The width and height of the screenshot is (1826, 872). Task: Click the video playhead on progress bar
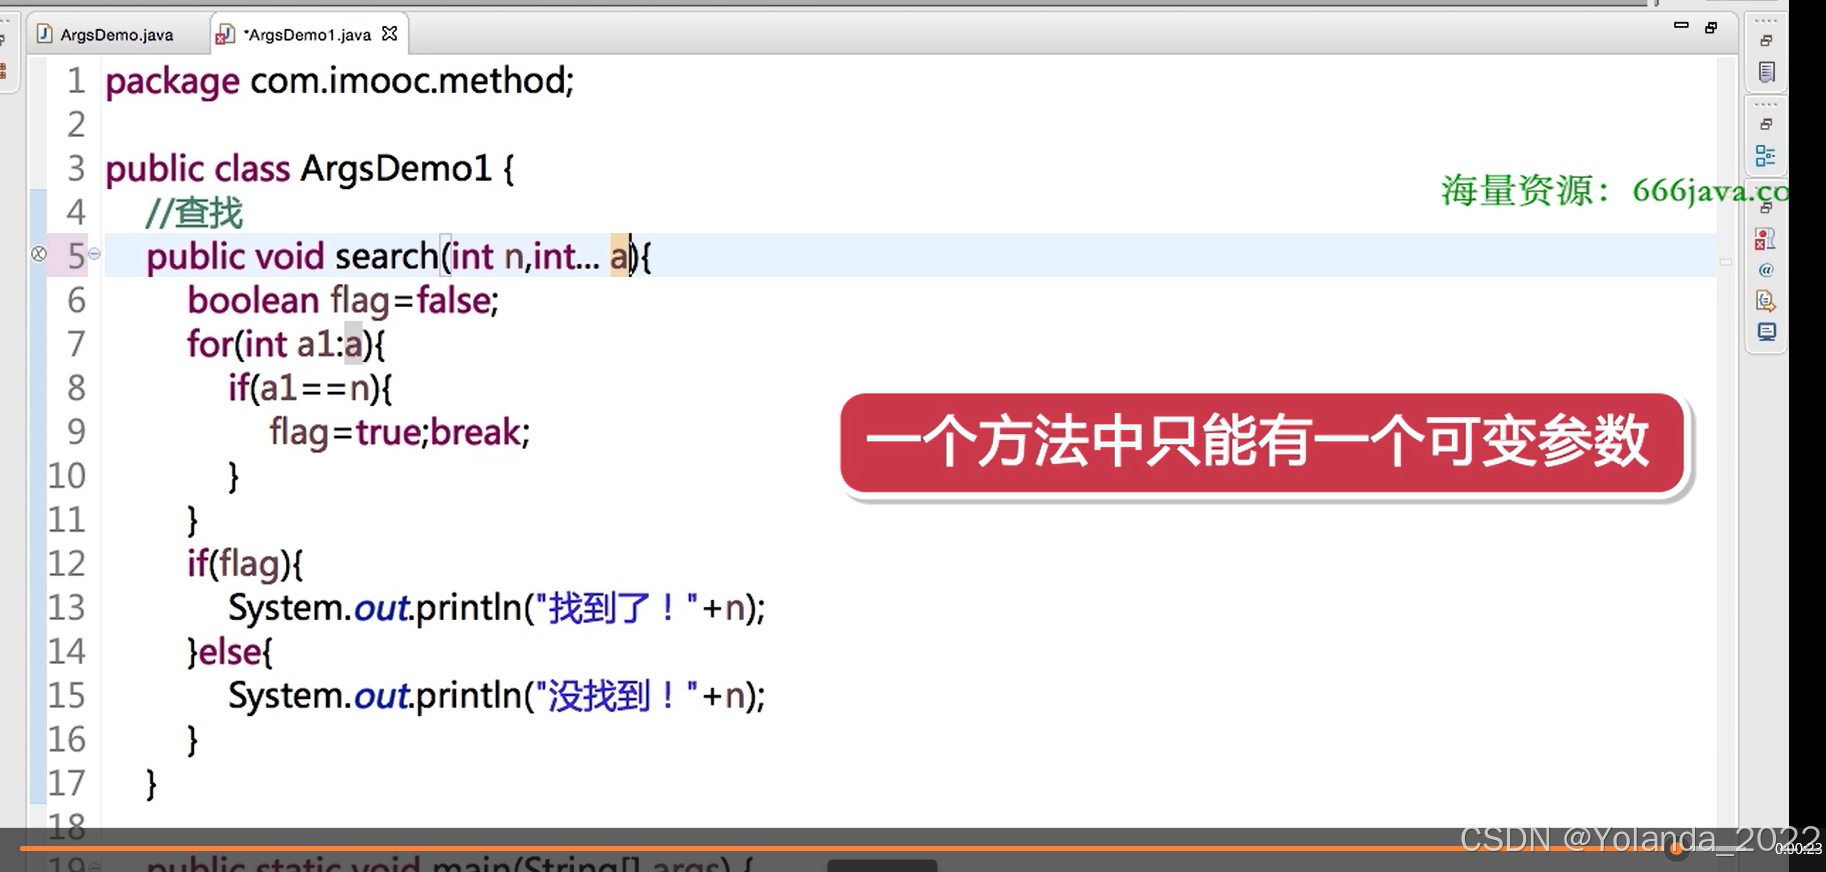(1677, 849)
